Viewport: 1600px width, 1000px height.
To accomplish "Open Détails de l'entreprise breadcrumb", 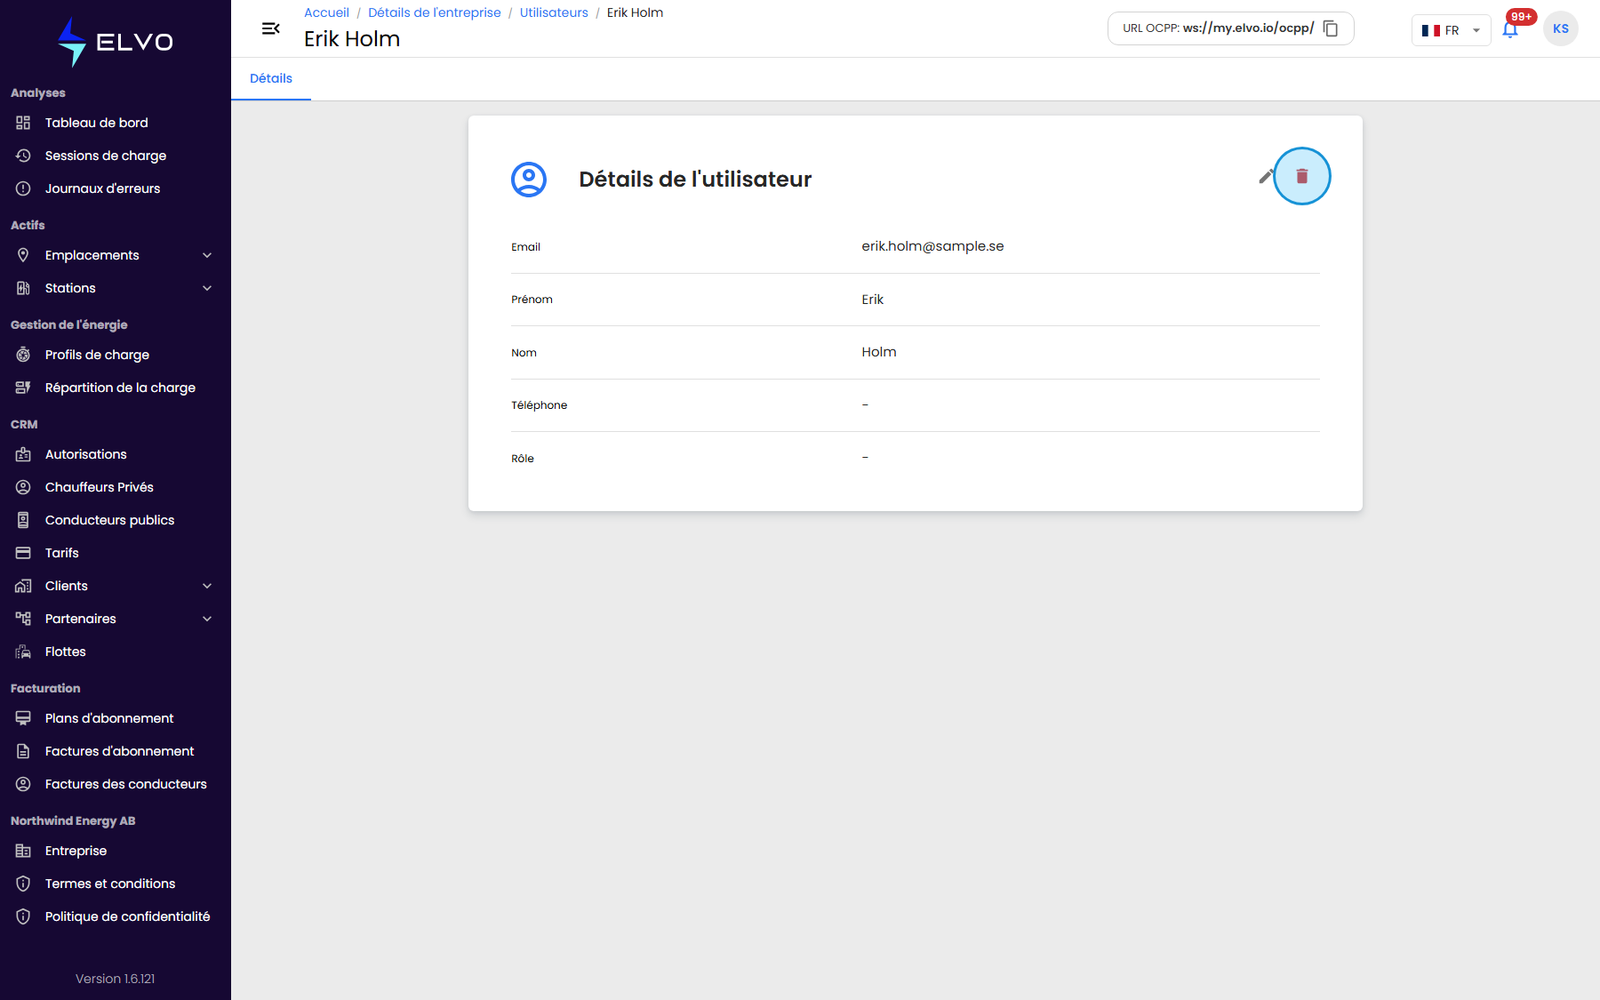I will coord(434,13).
